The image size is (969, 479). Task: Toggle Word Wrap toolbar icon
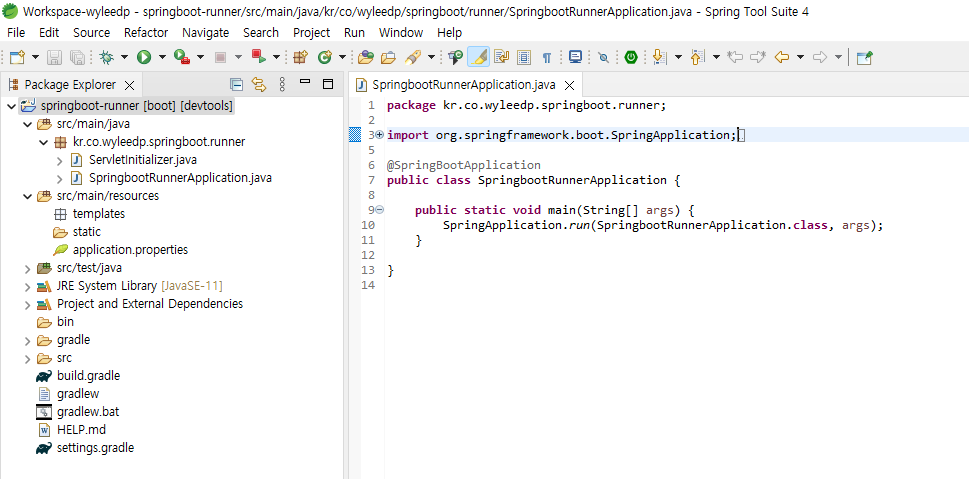[501, 57]
